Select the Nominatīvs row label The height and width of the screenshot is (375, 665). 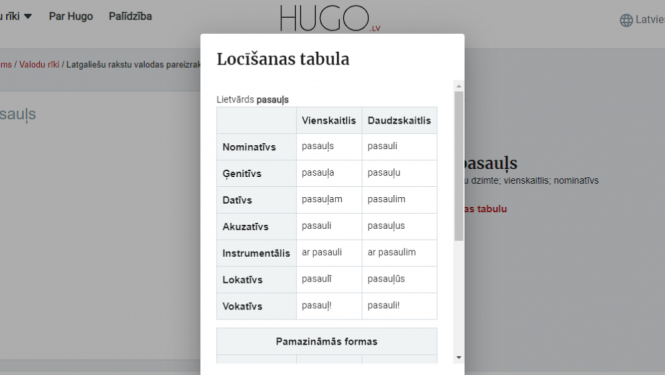coord(256,147)
